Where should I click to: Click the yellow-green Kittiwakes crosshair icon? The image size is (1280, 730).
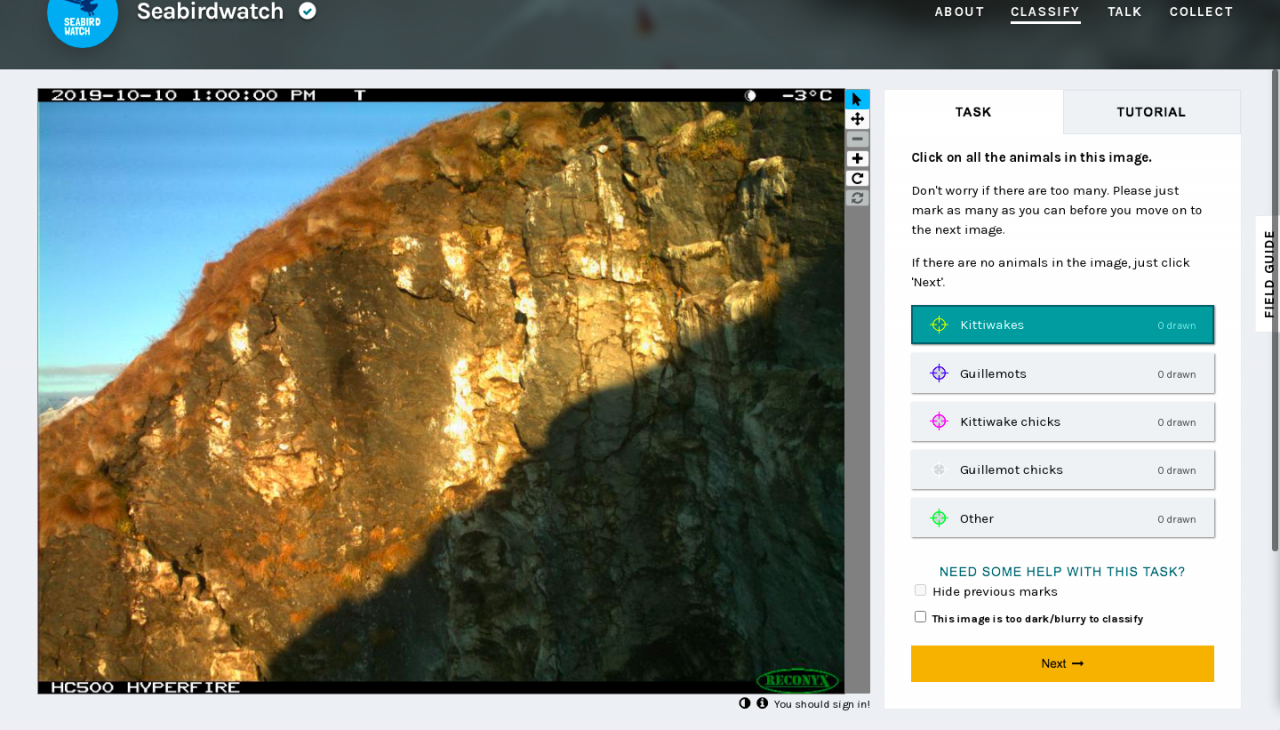tap(939, 325)
